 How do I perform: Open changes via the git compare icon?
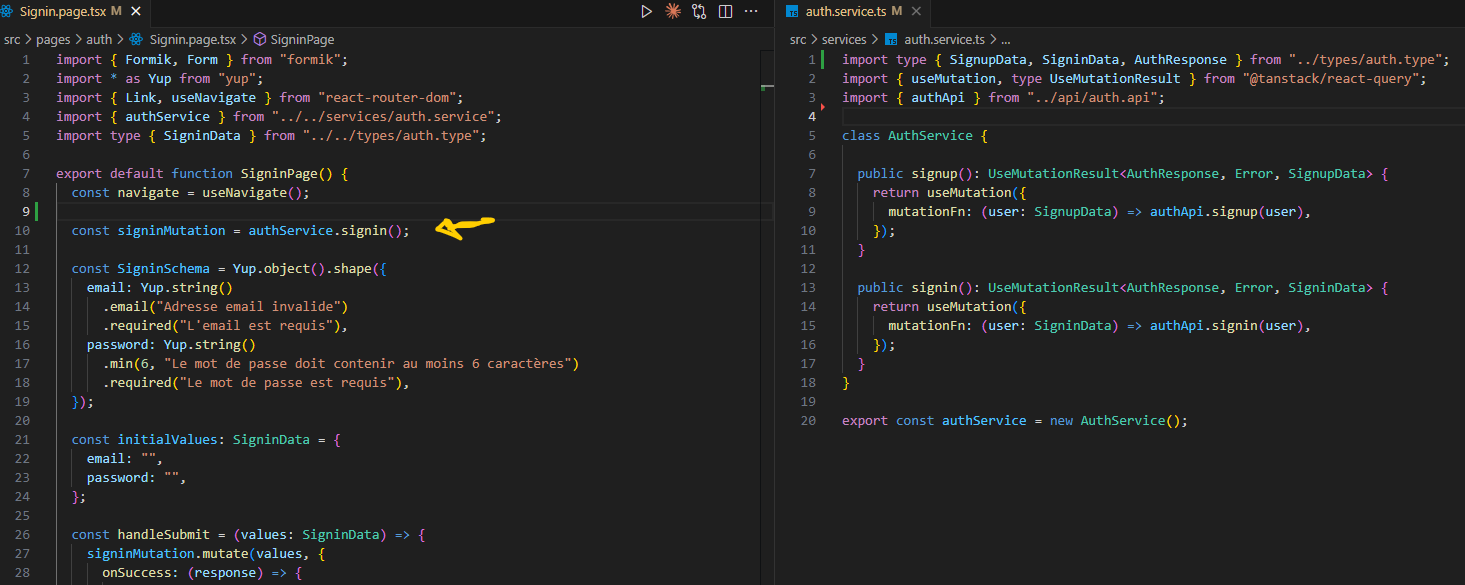pos(698,12)
